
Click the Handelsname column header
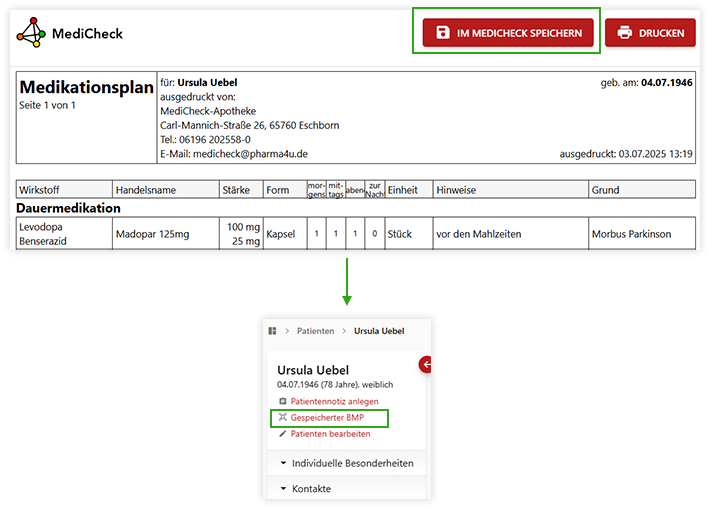pos(146,190)
